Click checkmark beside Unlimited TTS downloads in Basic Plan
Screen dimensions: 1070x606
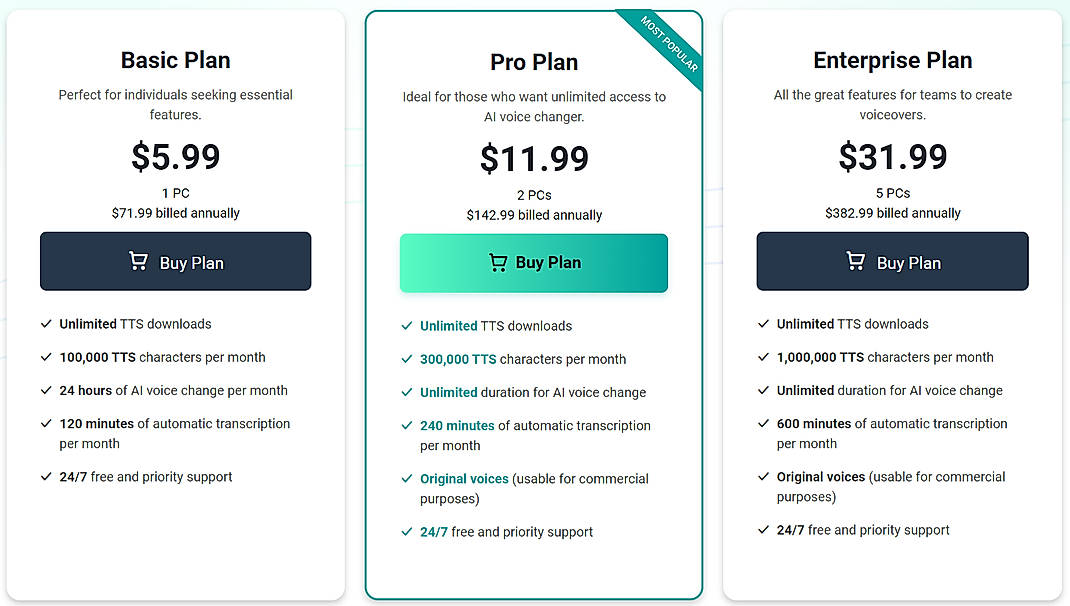point(45,324)
